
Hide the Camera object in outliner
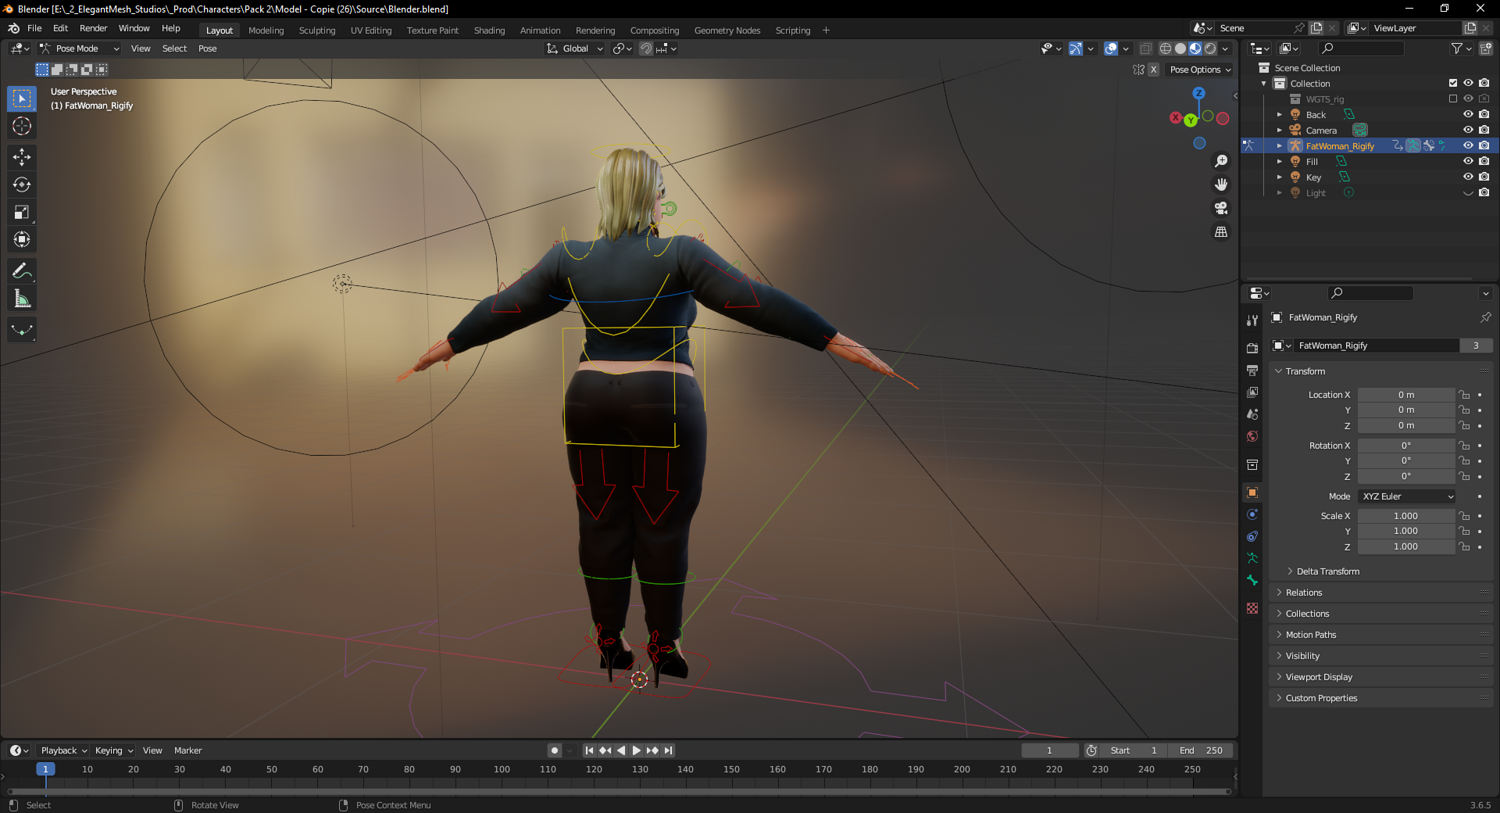click(1468, 130)
